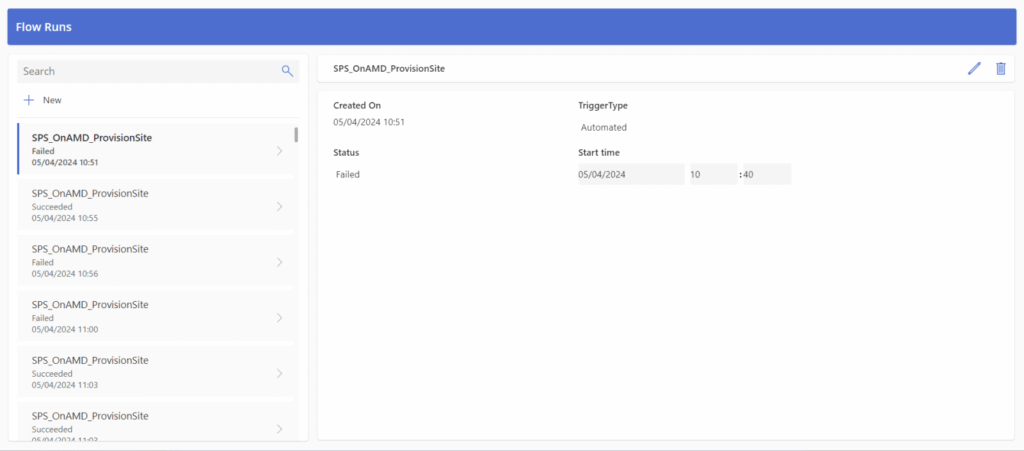Click the Flow Runs header title
This screenshot has height=451, width=1024.
point(44,27)
